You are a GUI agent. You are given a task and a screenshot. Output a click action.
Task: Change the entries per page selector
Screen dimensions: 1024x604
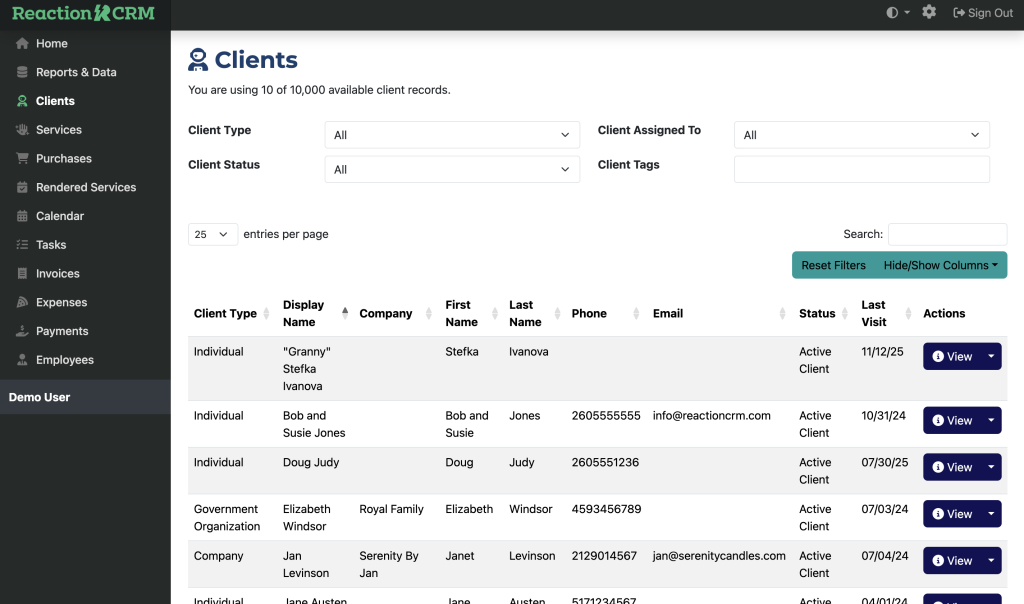pyautogui.click(x=213, y=234)
